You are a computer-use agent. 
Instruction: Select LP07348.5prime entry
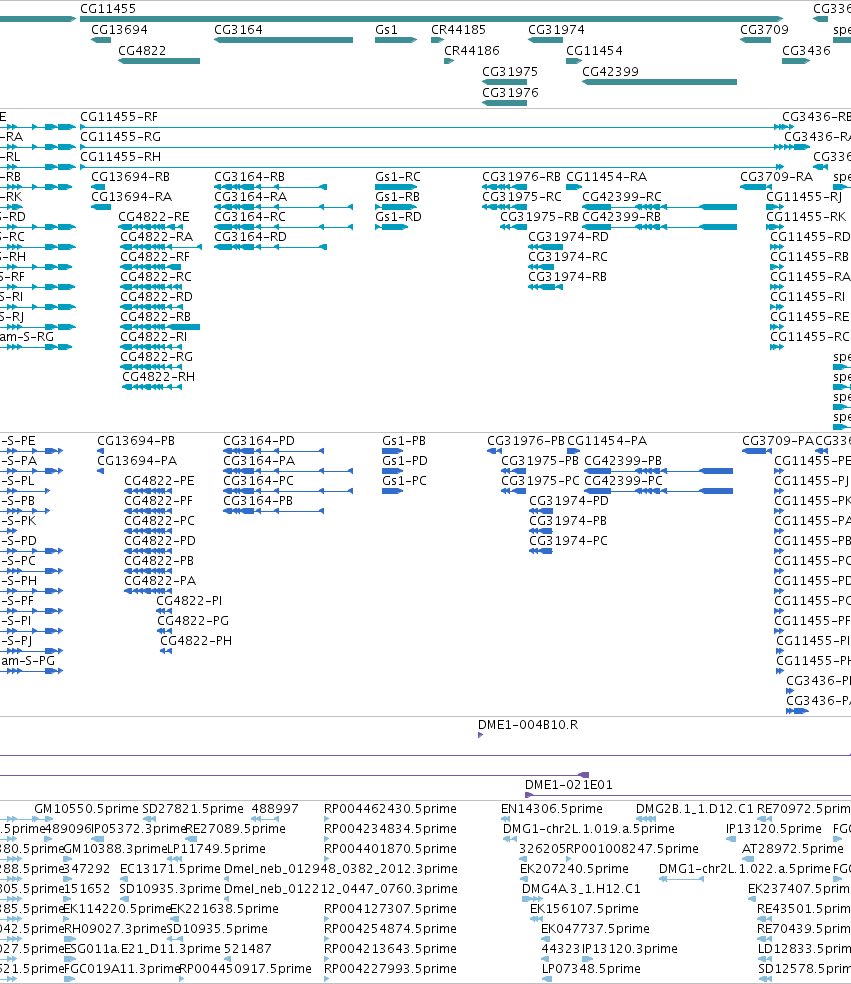pyautogui.click(x=591, y=969)
